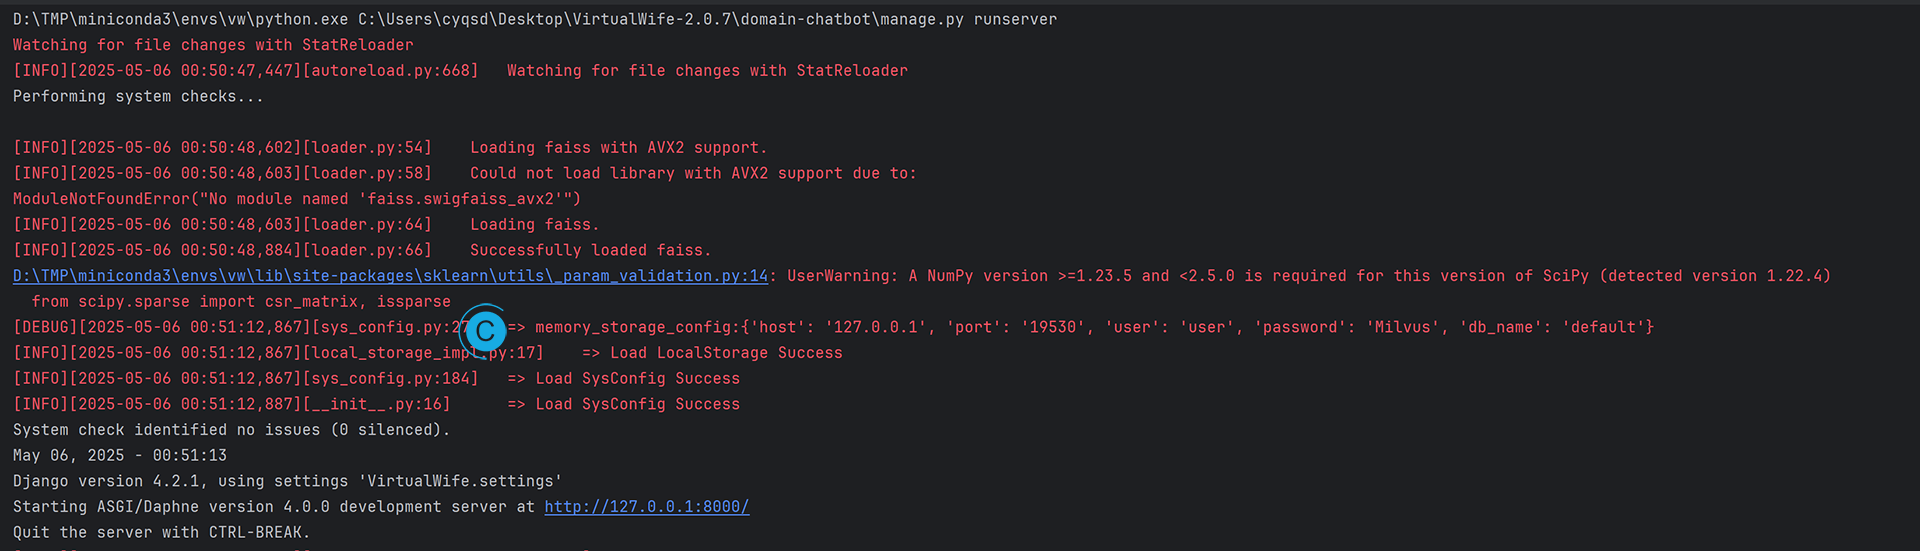Click the ModuleNotFoundError error line
1920x551 pixels.
[296, 199]
